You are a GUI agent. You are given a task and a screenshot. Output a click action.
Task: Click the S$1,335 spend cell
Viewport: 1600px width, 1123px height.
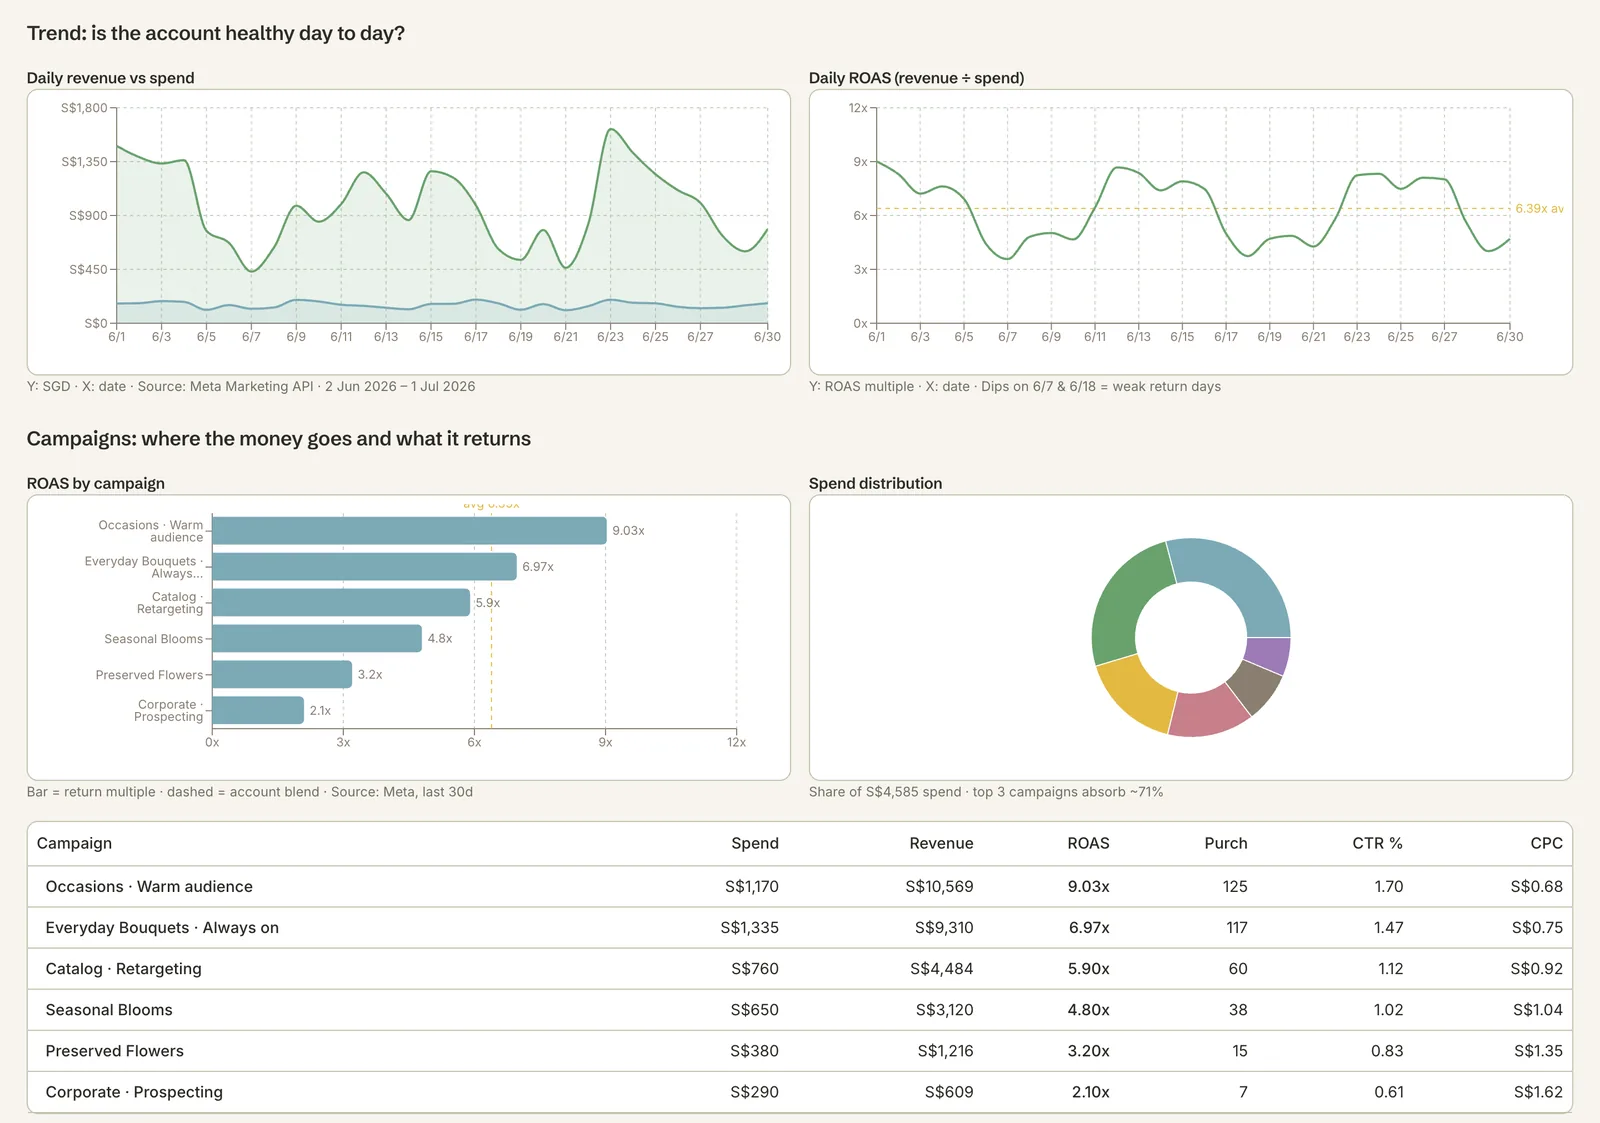pos(749,927)
